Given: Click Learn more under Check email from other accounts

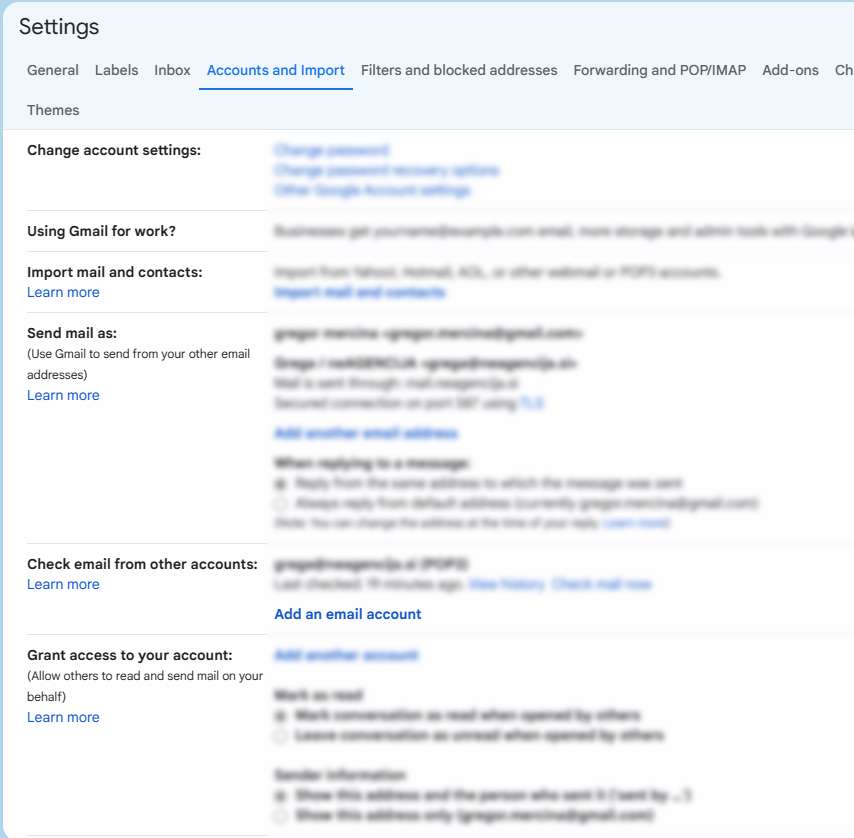Looking at the screenshot, I should 63,584.
